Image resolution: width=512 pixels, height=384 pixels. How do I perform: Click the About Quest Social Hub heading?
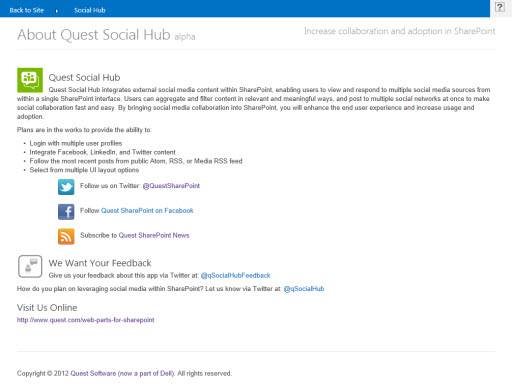pos(94,35)
